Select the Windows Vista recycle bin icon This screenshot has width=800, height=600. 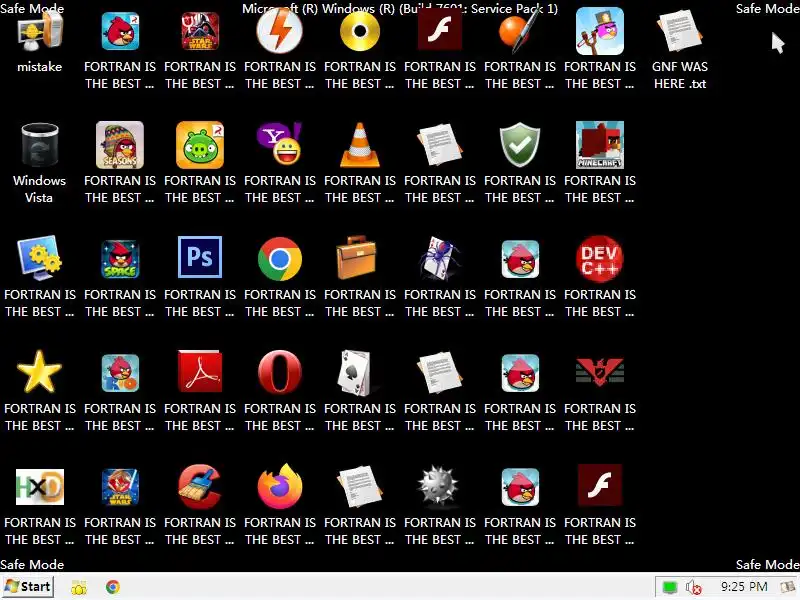[x=39, y=145]
